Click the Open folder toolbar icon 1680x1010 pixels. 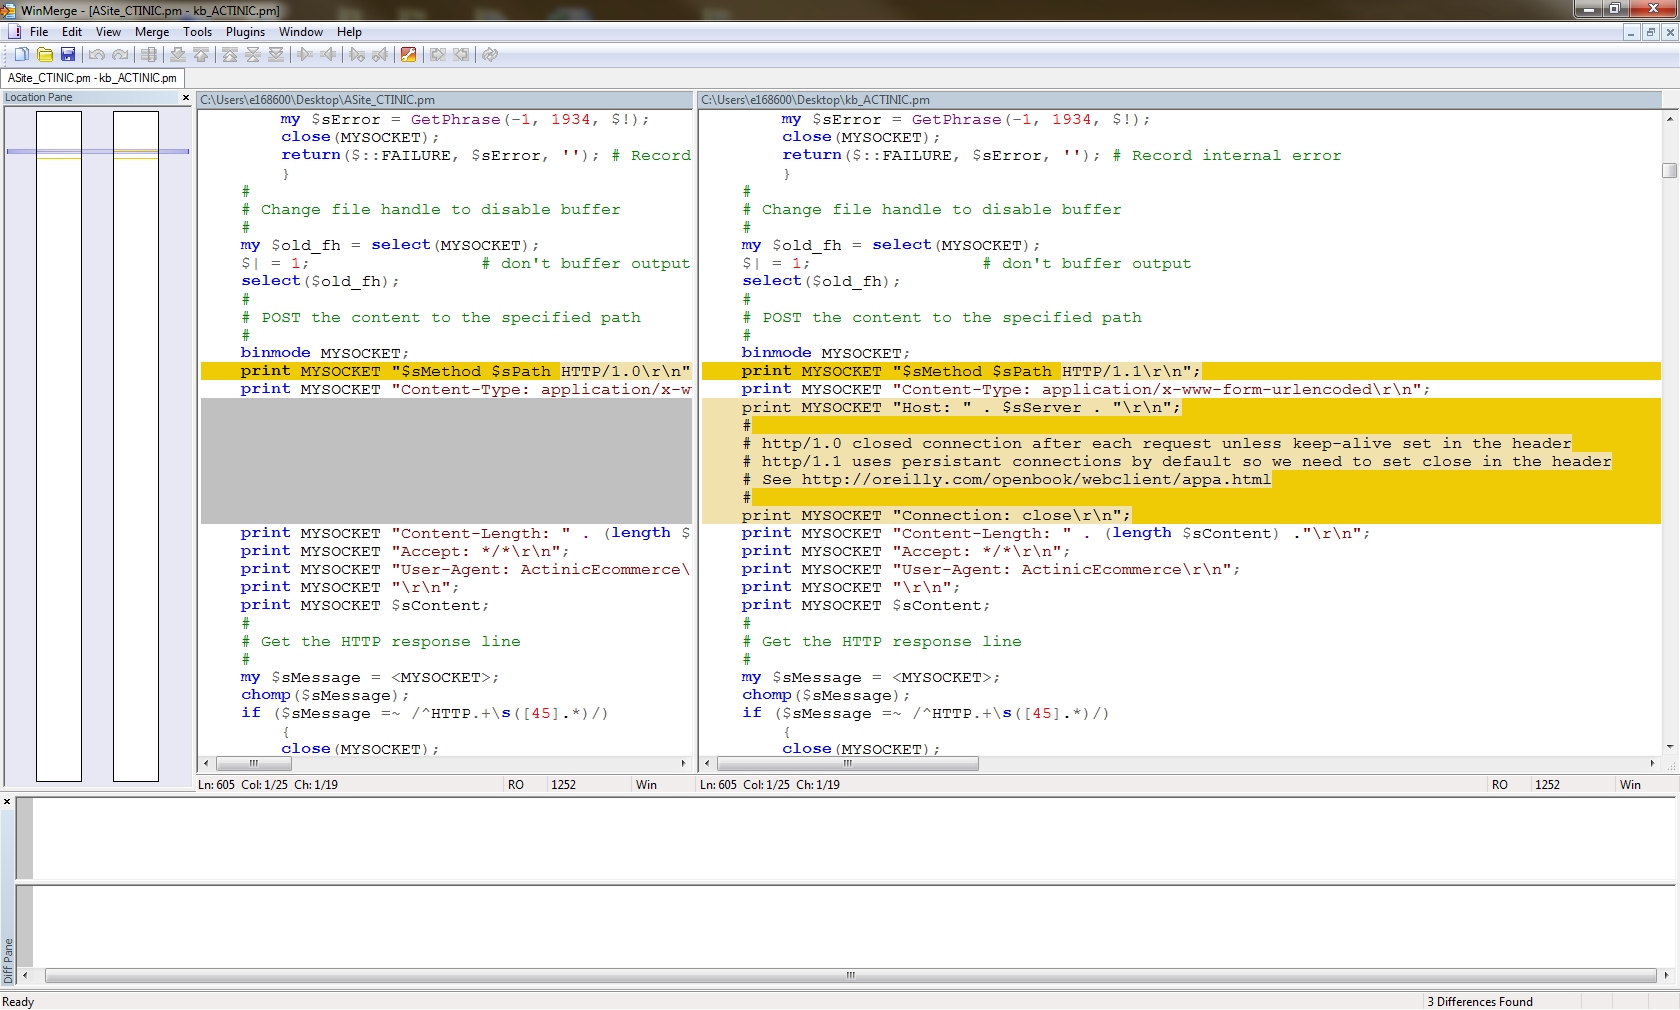[x=44, y=55]
